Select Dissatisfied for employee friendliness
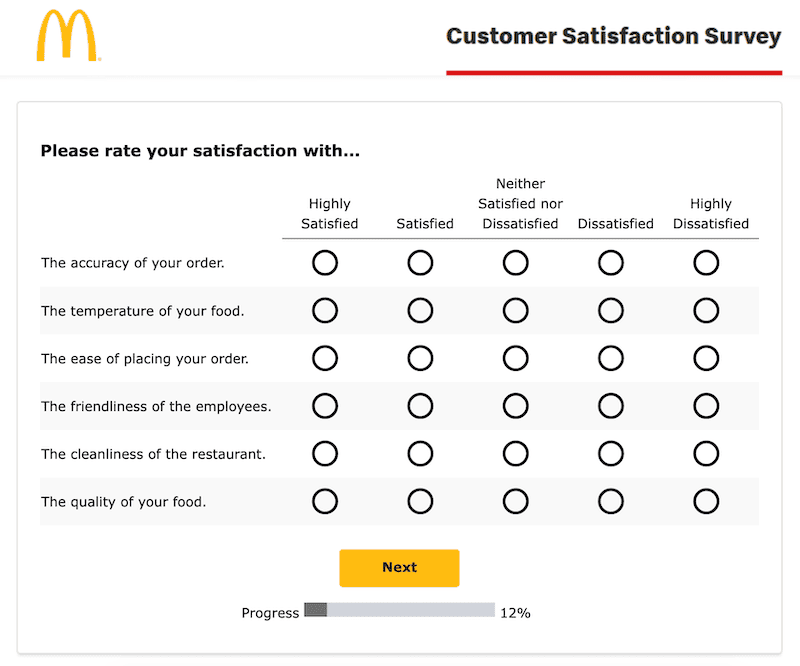This screenshot has width=800, height=666. tap(611, 406)
